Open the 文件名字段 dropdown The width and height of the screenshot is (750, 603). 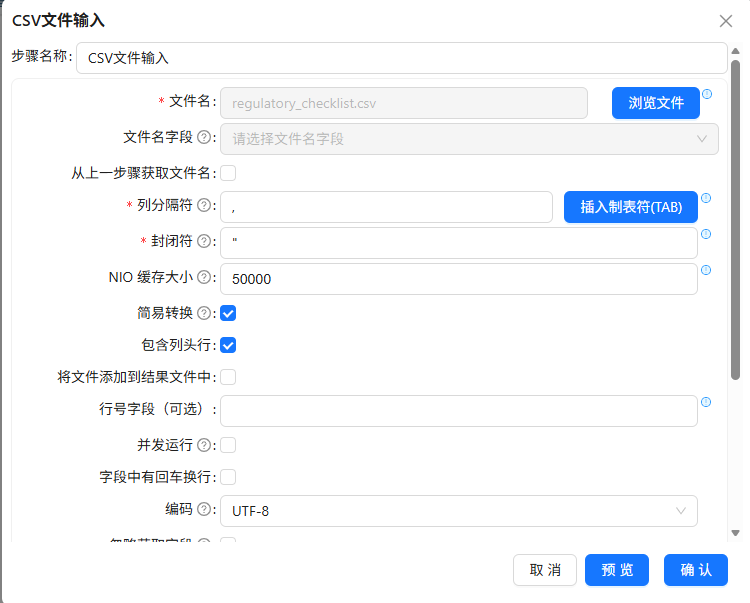pyautogui.click(x=469, y=139)
